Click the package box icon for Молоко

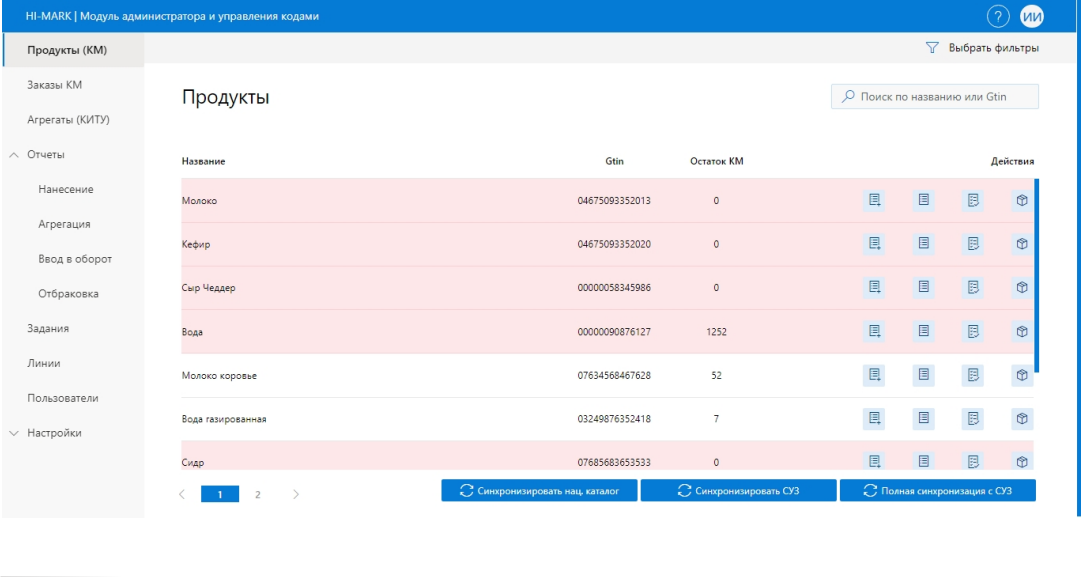[1022, 201]
